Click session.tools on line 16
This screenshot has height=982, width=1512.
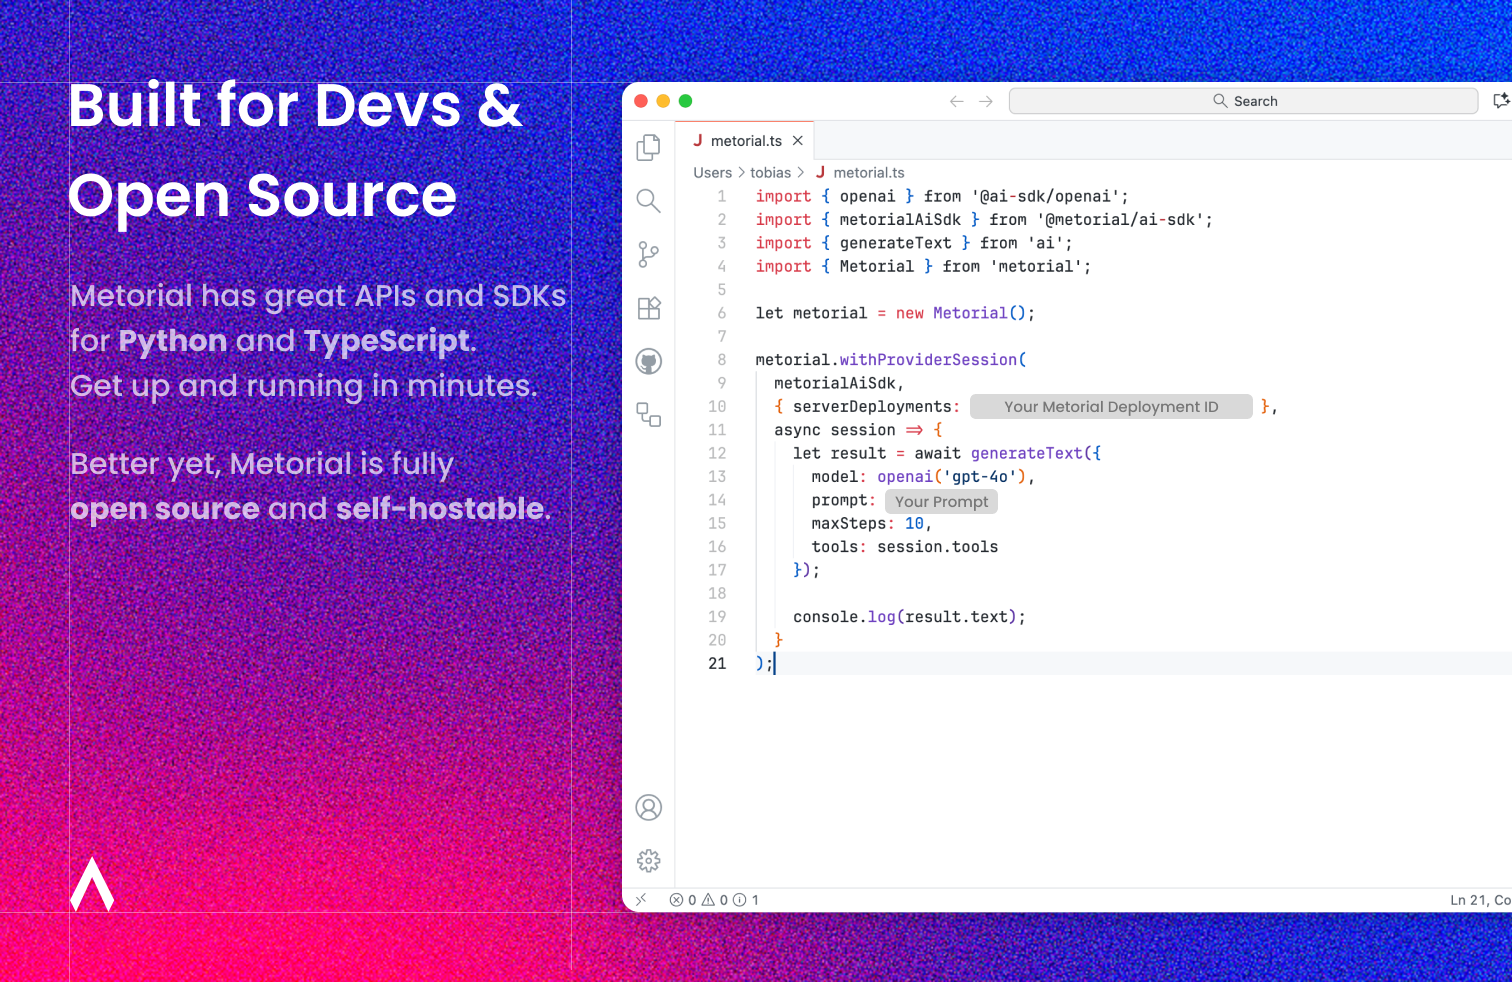pos(938,547)
